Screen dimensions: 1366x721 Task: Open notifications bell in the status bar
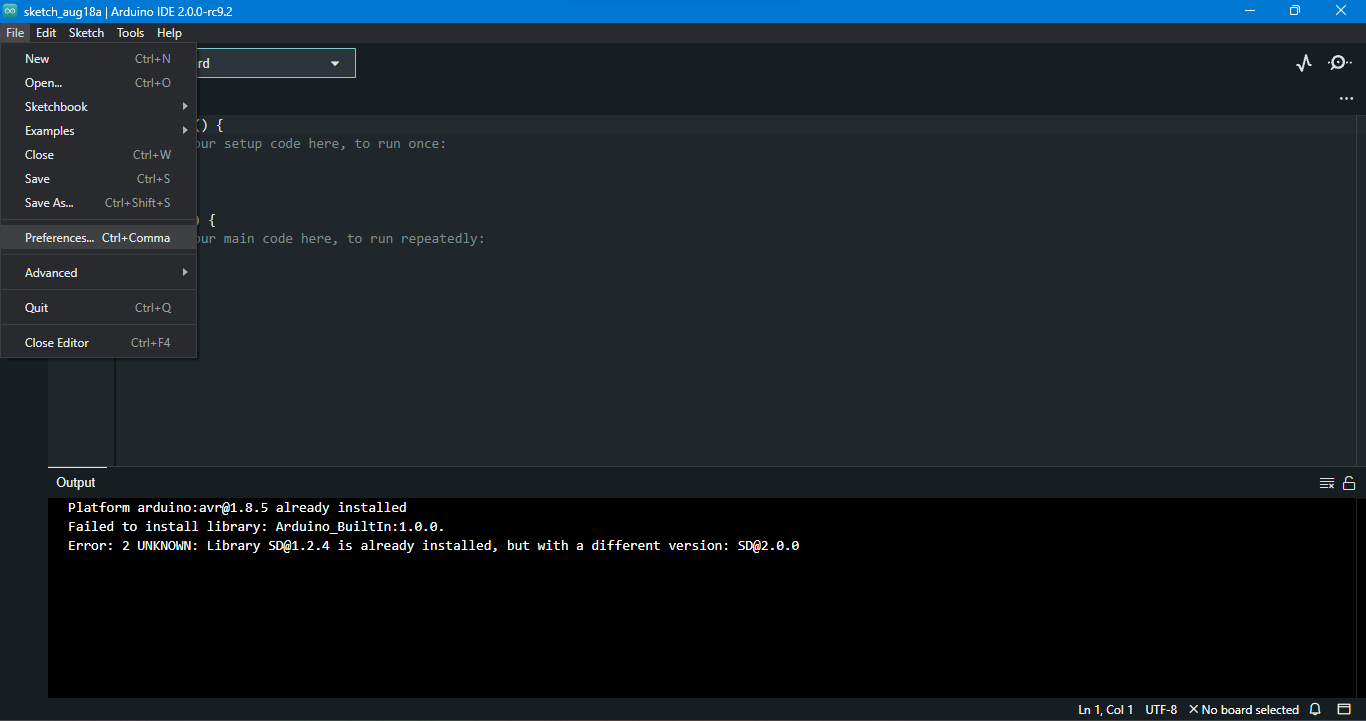point(1316,710)
